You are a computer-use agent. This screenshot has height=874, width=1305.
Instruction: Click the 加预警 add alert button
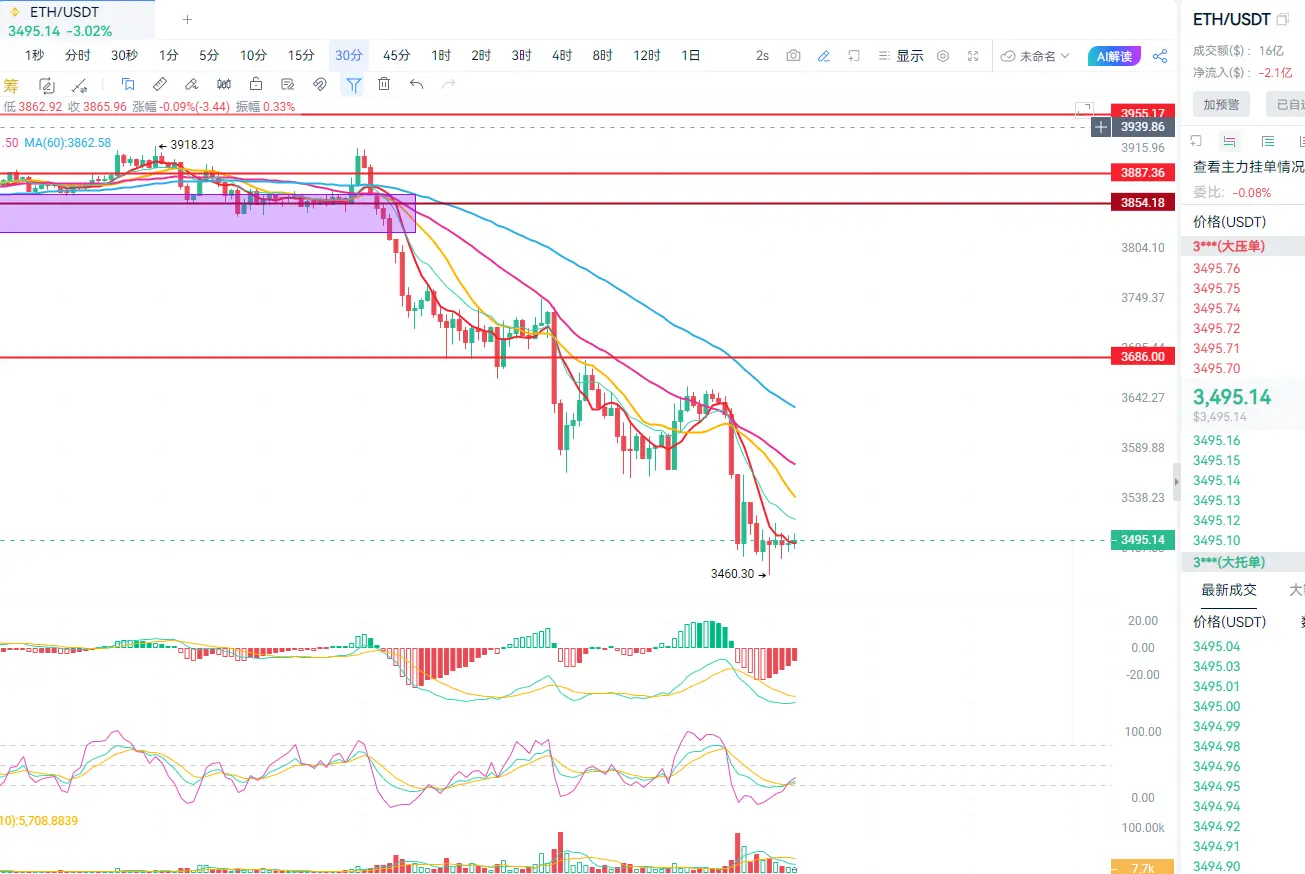click(x=1221, y=104)
